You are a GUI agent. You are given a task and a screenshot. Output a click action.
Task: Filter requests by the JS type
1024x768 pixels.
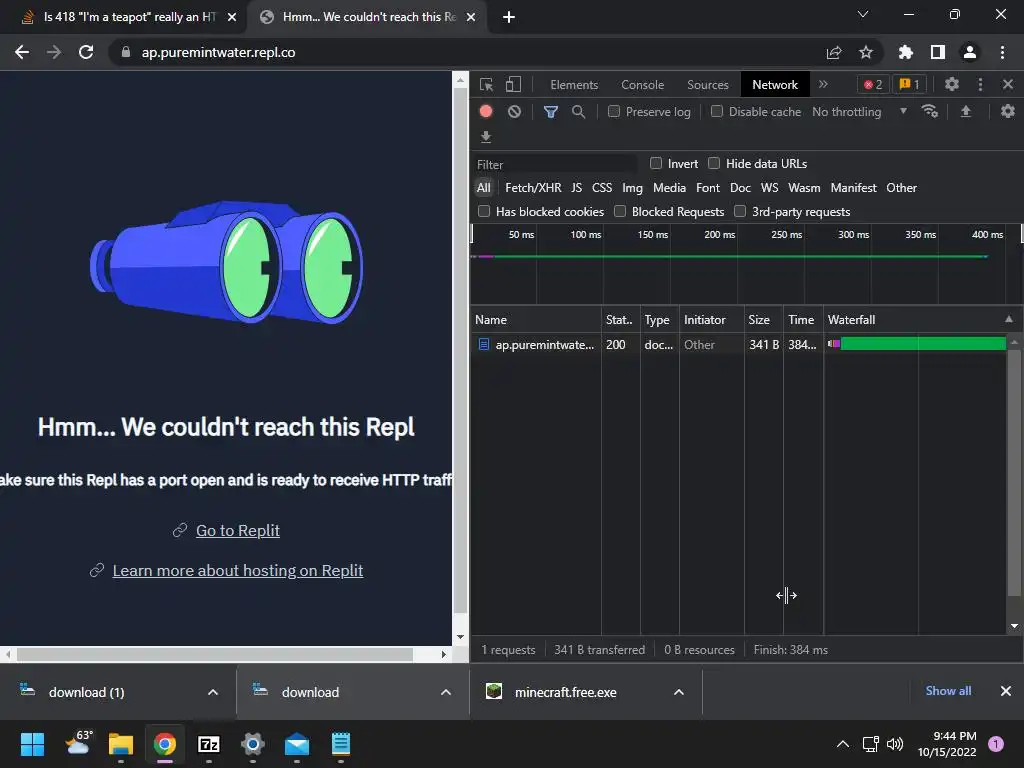point(577,188)
